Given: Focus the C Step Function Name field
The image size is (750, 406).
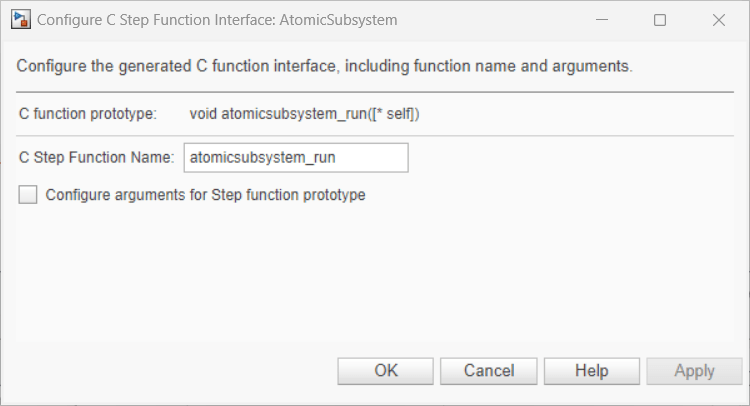Looking at the screenshot, I should click(296, 158).
